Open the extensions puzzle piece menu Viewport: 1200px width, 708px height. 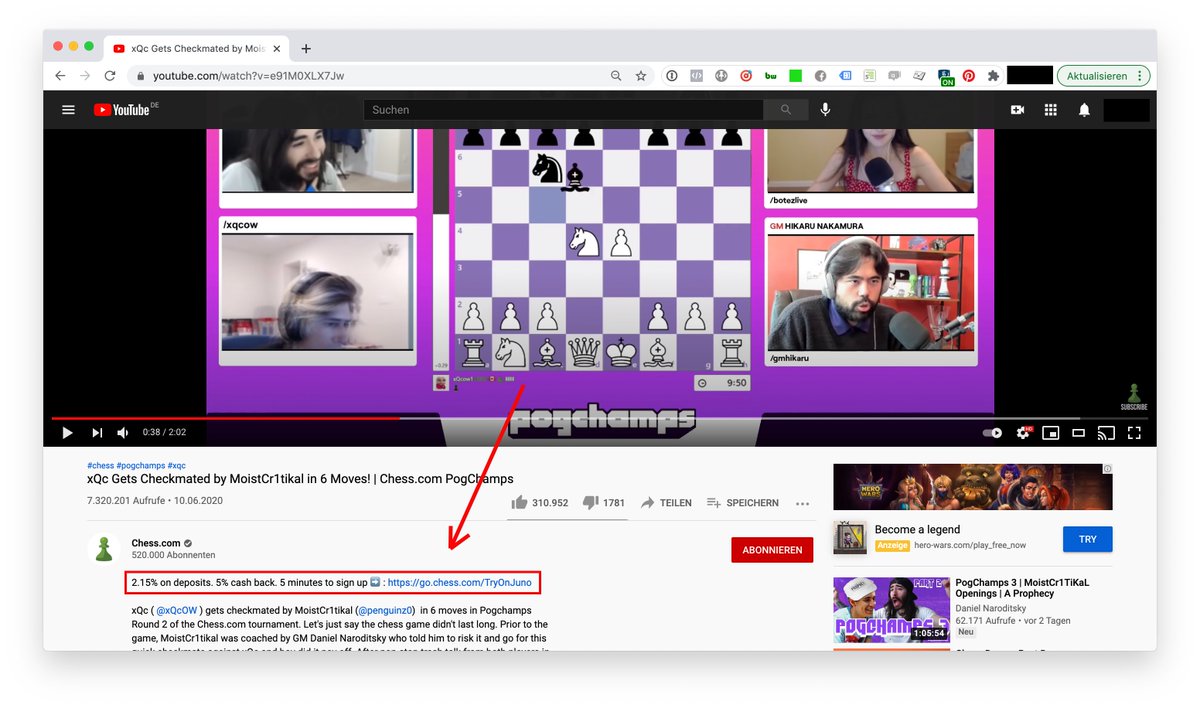click(993, 76)
